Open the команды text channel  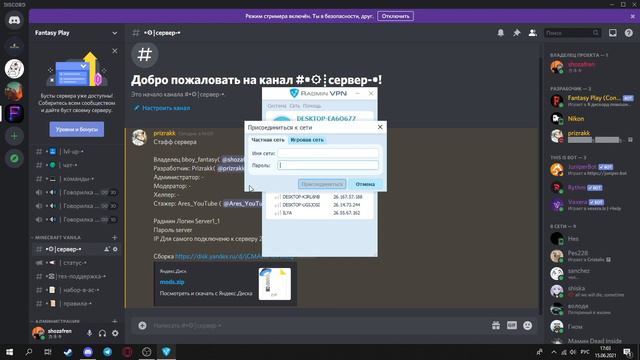[x=76, y=179]
